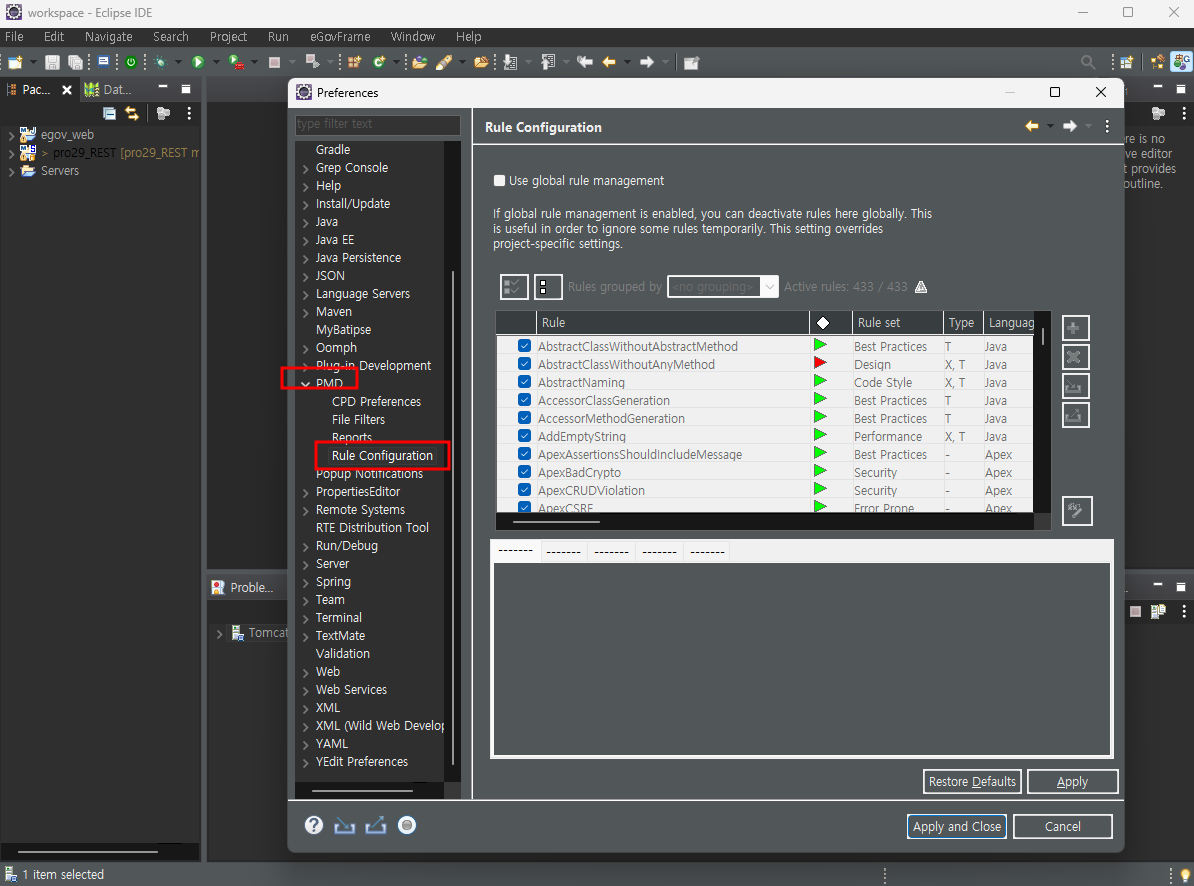The width and height of the screenshot is (1194, 886).
Task: Expand the Run/Debug preferences node
Action: click(x=306, y=547)
